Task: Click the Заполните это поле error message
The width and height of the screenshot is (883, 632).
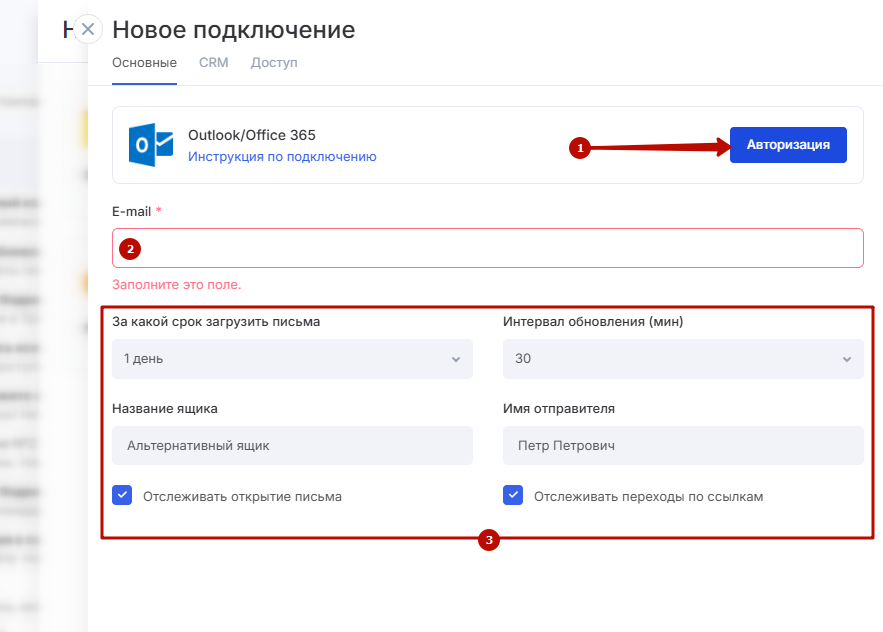Action: (177, 285)
